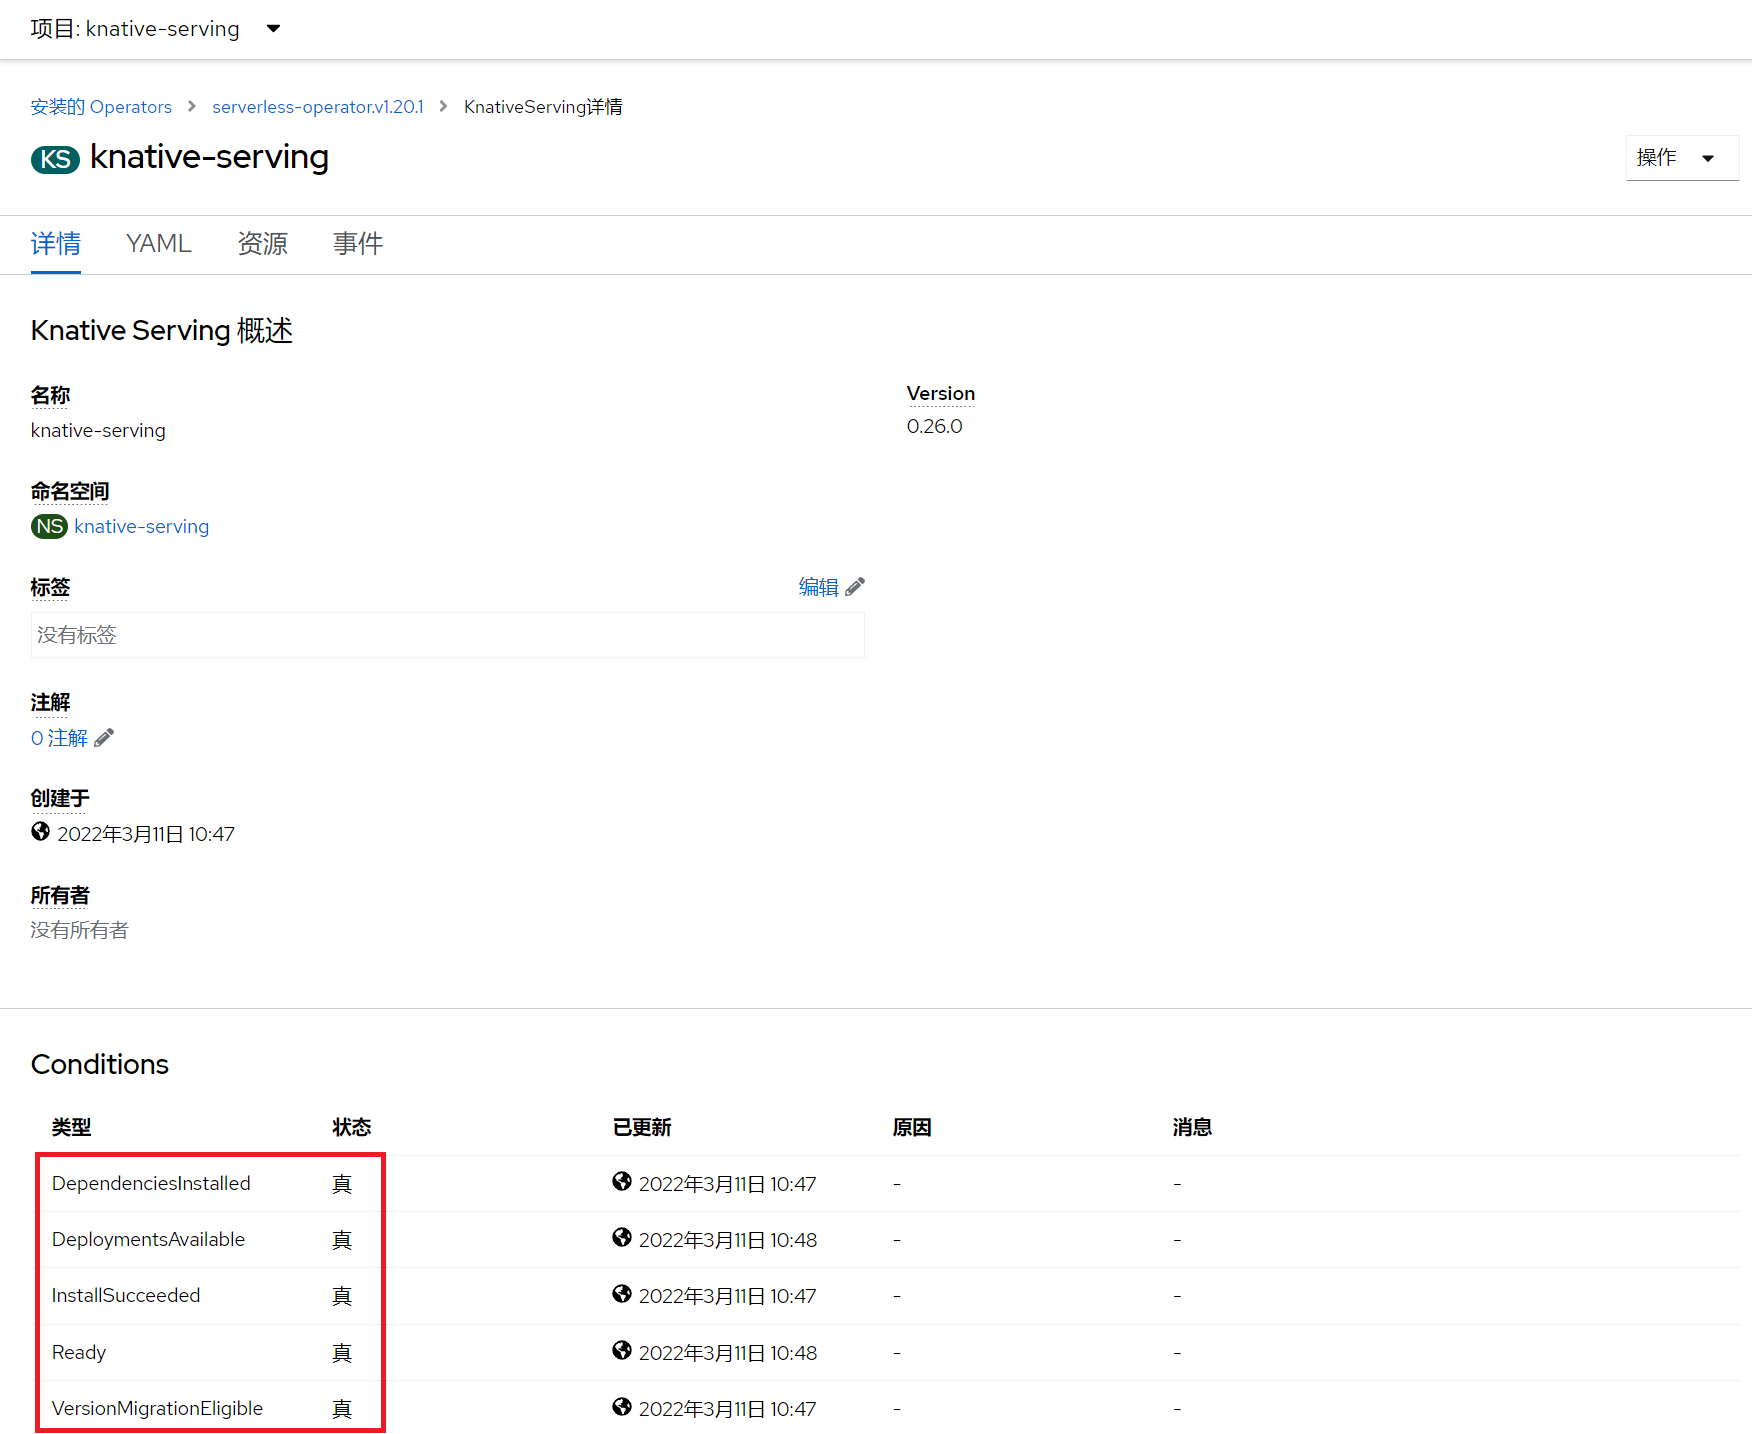Select the knative-serving name value under 名称
Image resolution: width=1752 pixels, height=1434 pixels.
click(x=98, y=431)
